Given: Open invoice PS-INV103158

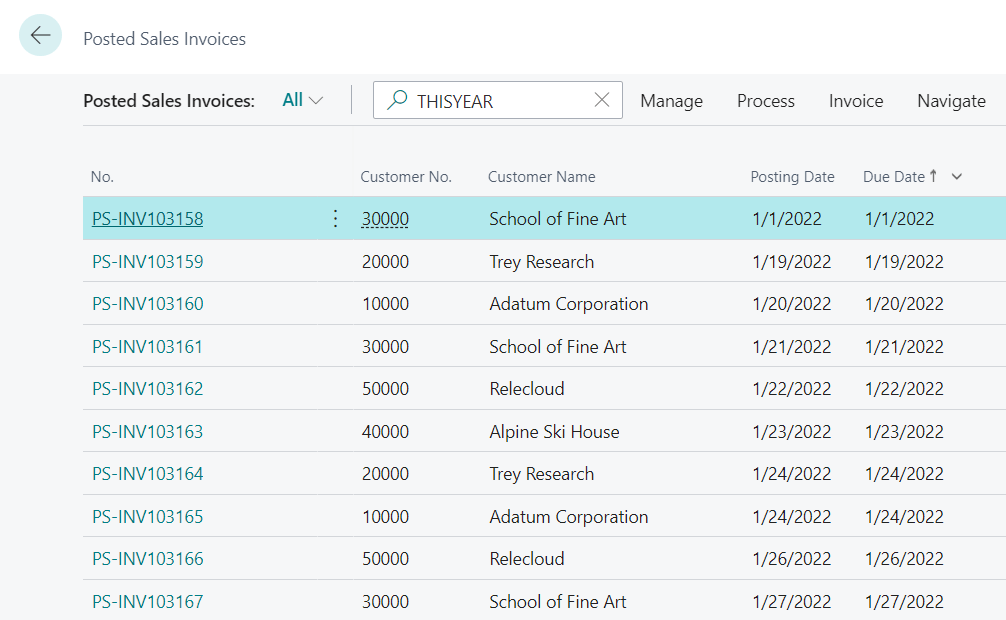Looking at the screenshot, I should 147,218.
